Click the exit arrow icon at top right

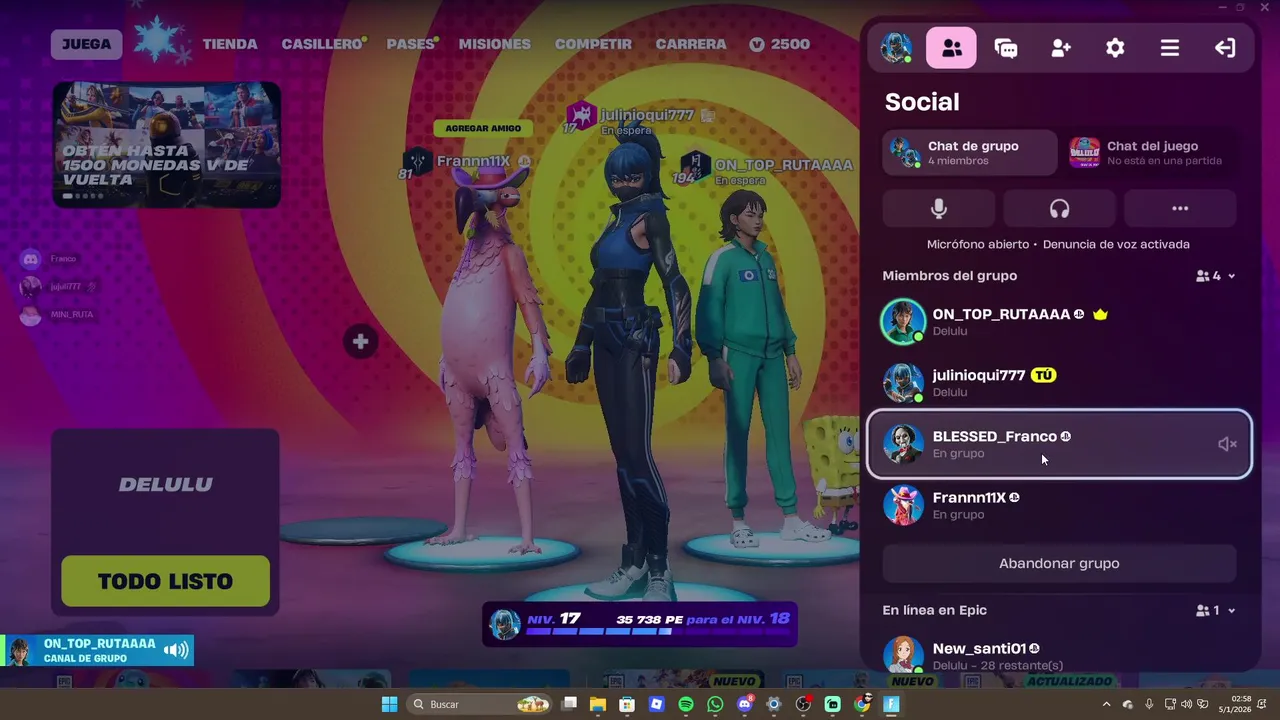[x=1224, y=48]
